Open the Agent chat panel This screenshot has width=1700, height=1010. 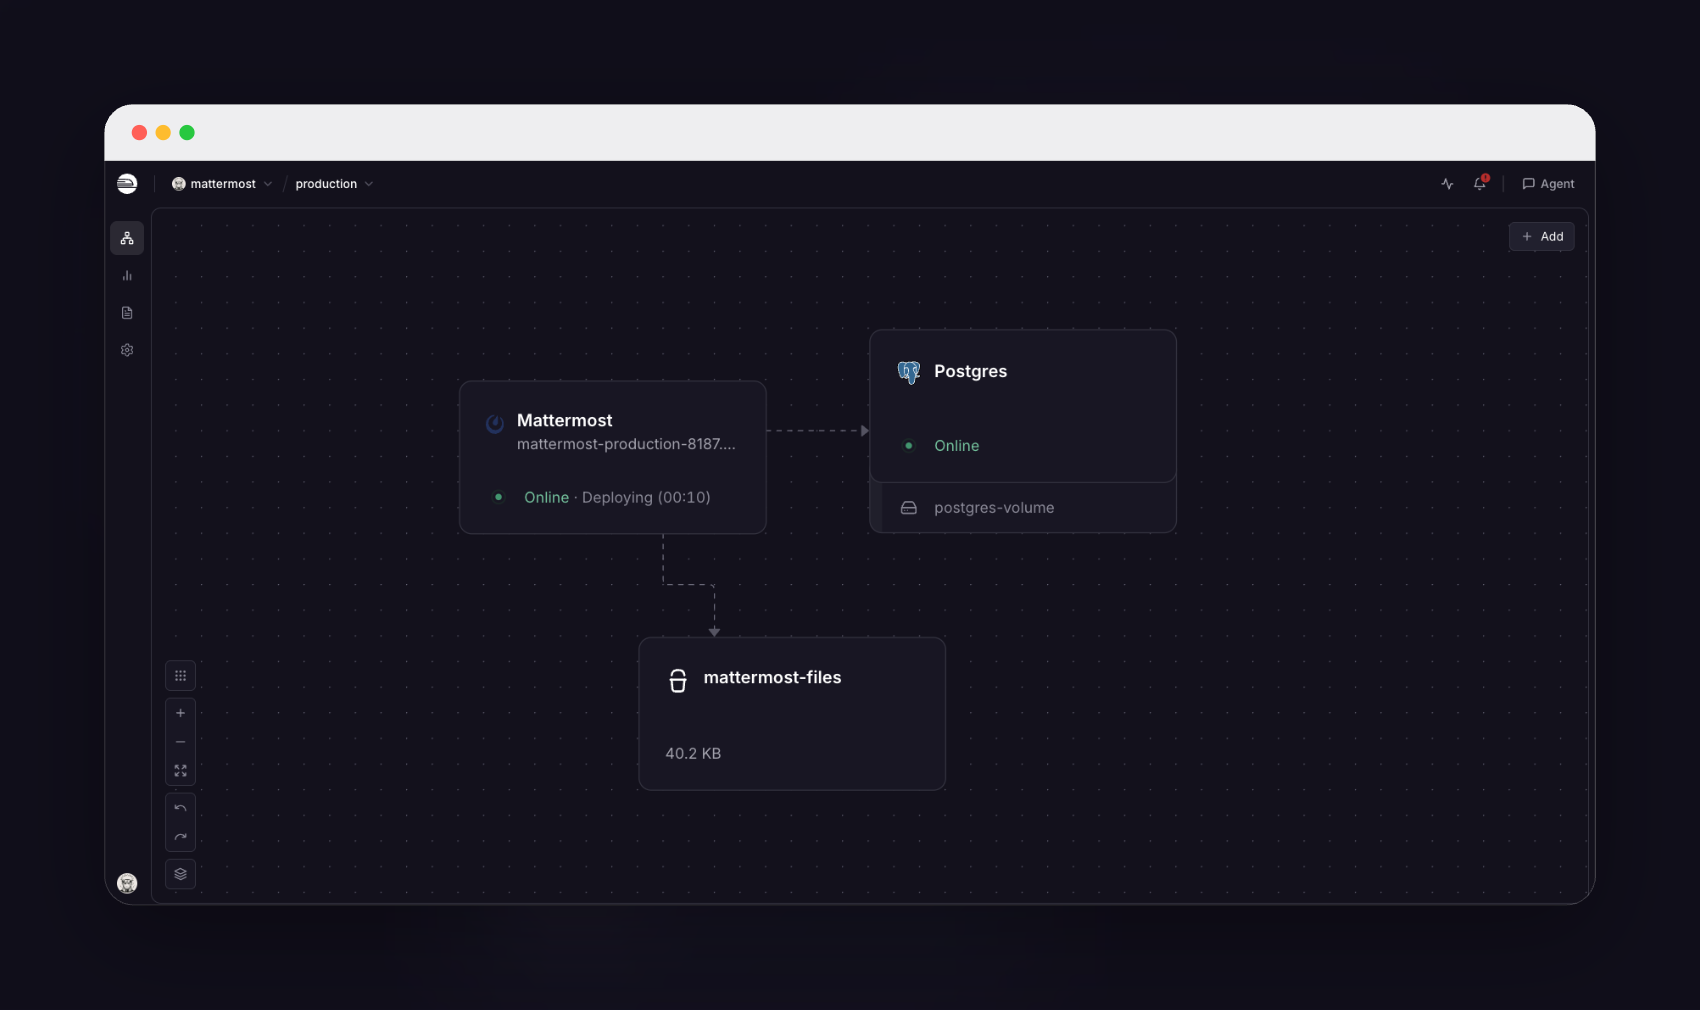1548,184
